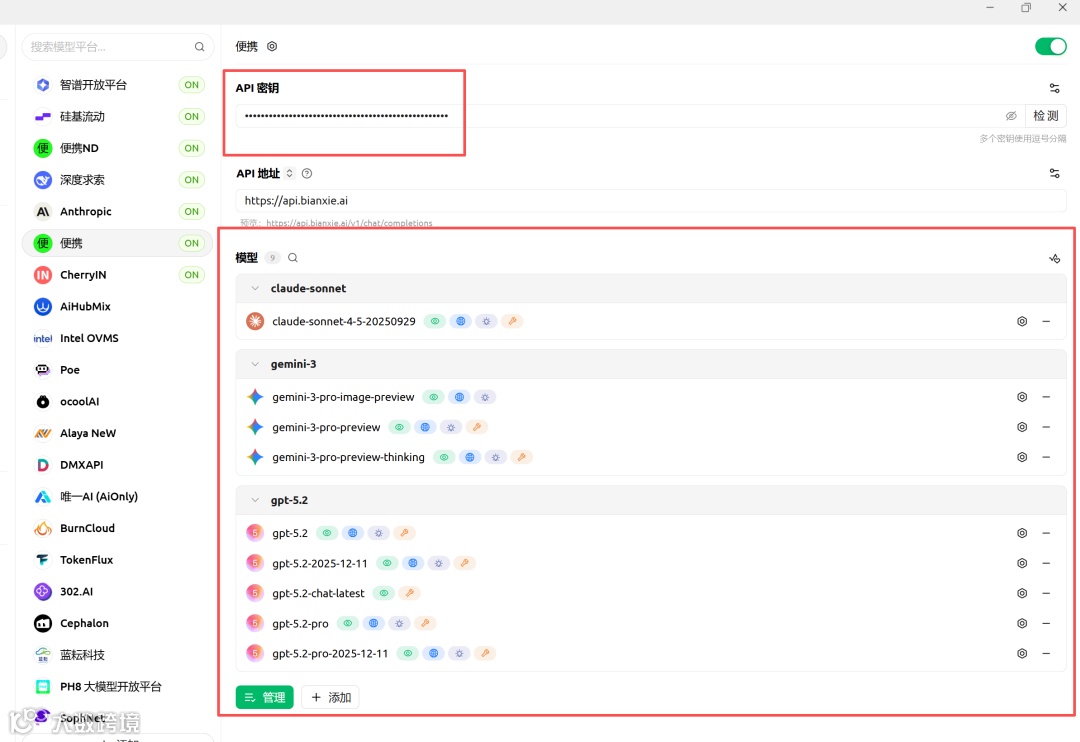
Task: Click search magnifier in provider search box
Action: pyautogui.click(x=200, y=47)
